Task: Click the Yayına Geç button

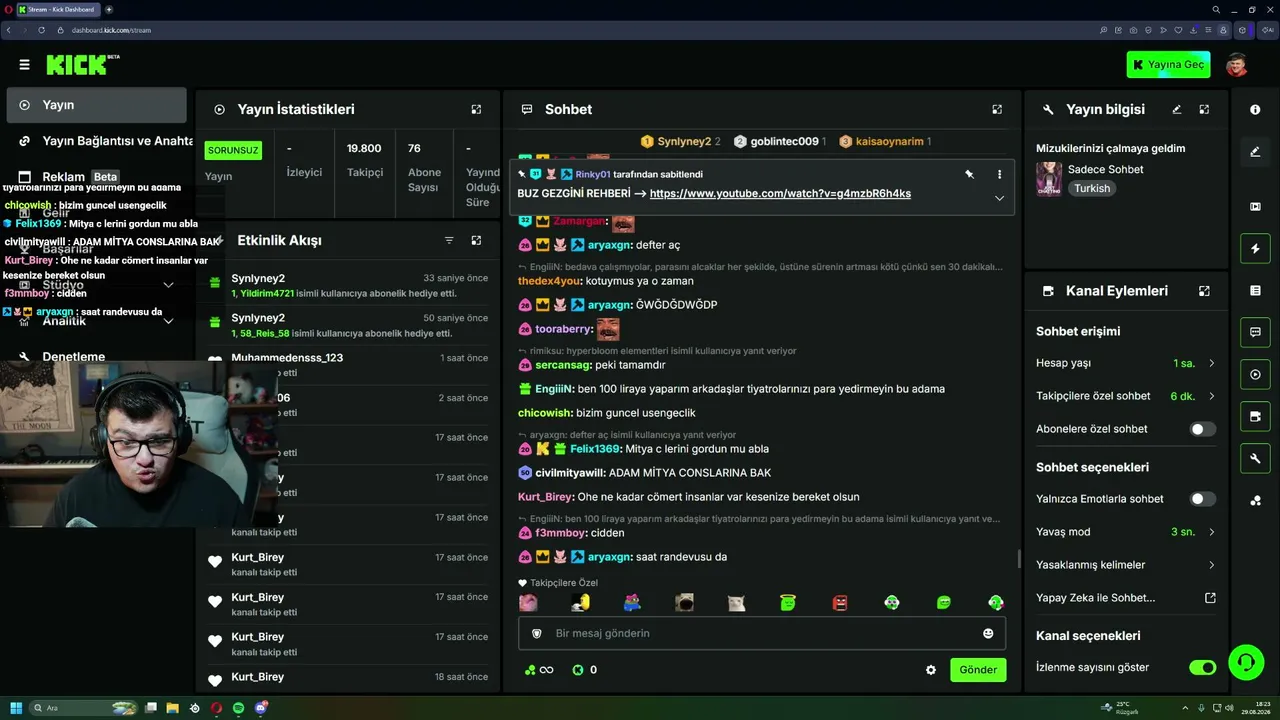Action: point(1168,65)
